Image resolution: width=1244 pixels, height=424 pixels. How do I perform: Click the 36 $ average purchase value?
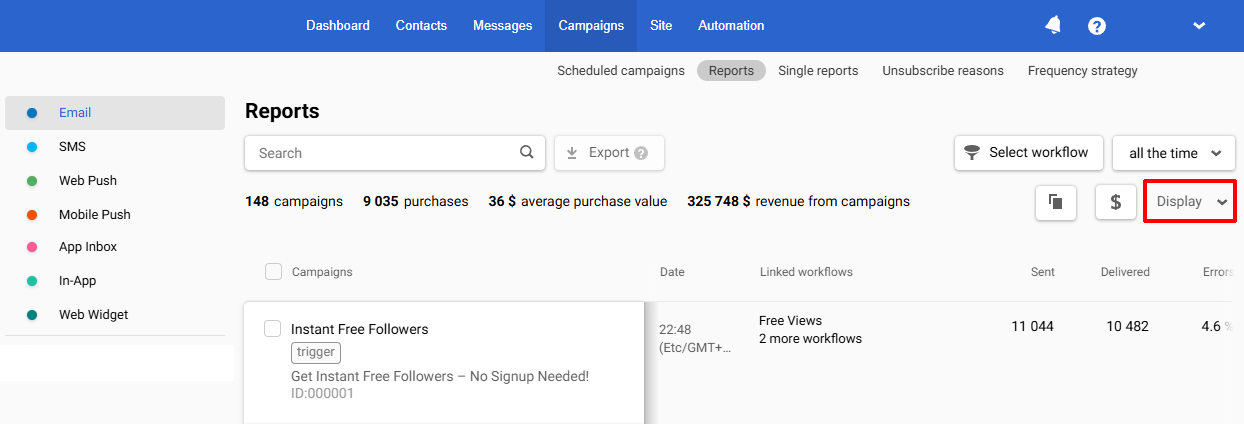(x=577, y=201)
